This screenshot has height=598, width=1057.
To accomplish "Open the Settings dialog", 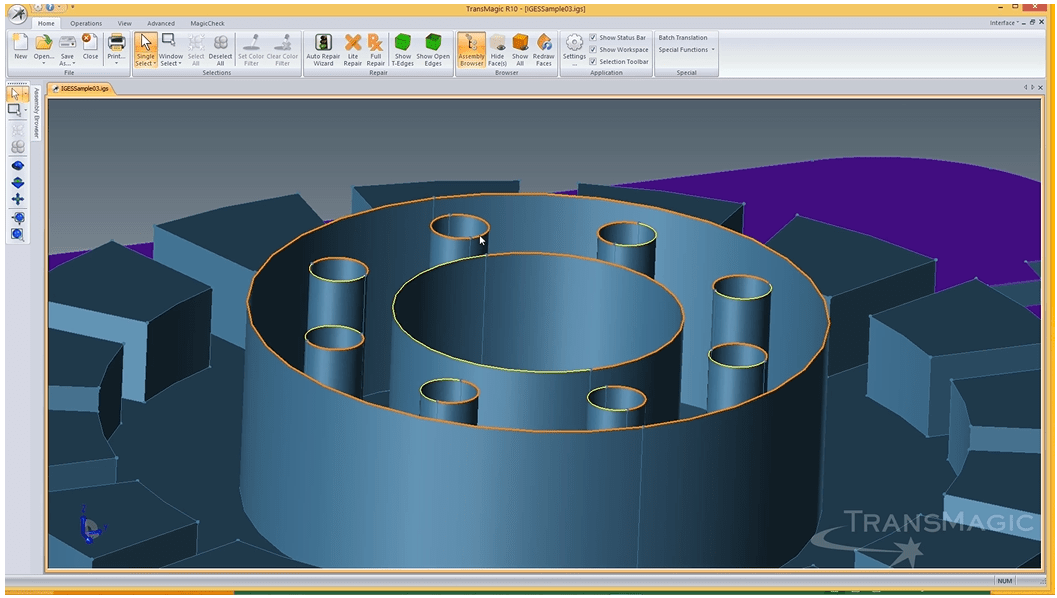I will click(574, 49).
